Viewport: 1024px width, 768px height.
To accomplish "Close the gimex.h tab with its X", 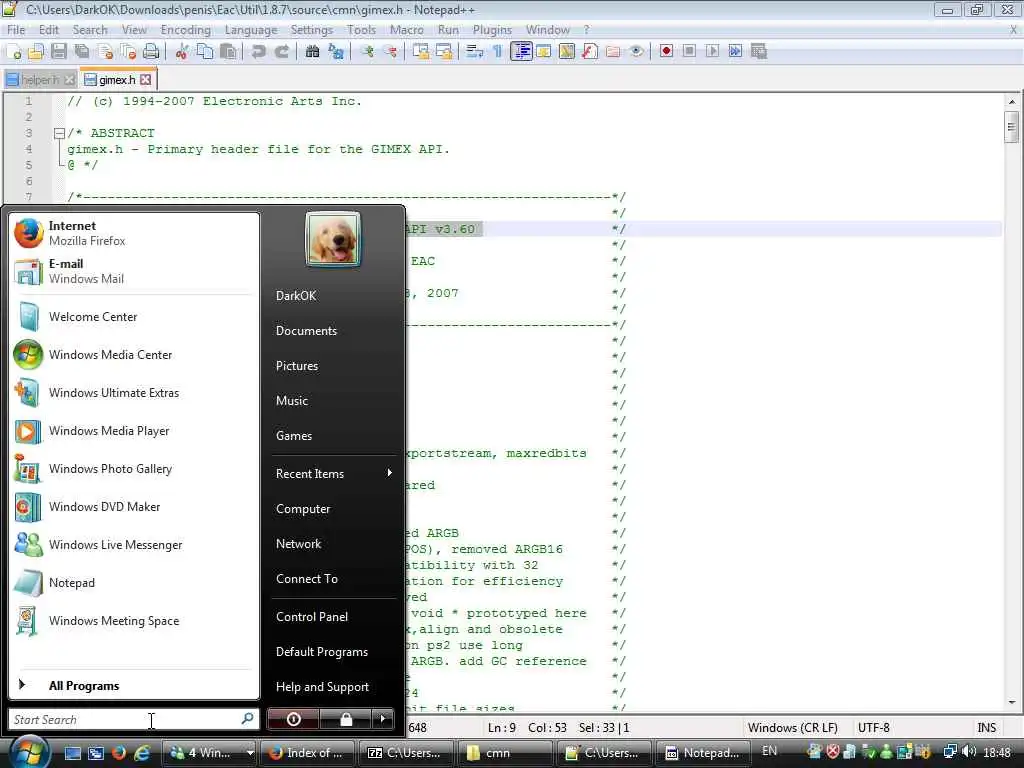I will click(146, 80).
